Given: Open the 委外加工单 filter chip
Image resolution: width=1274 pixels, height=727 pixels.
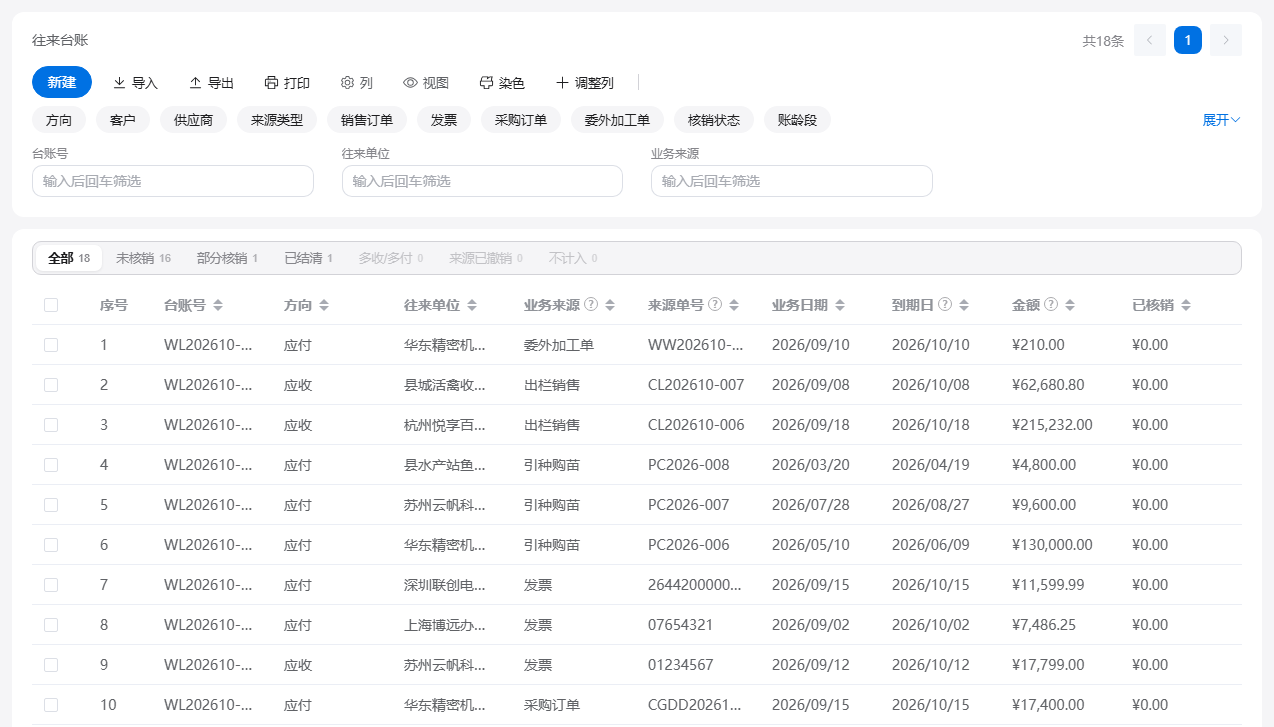Looking at the screenshot, I should pos(618,120).
